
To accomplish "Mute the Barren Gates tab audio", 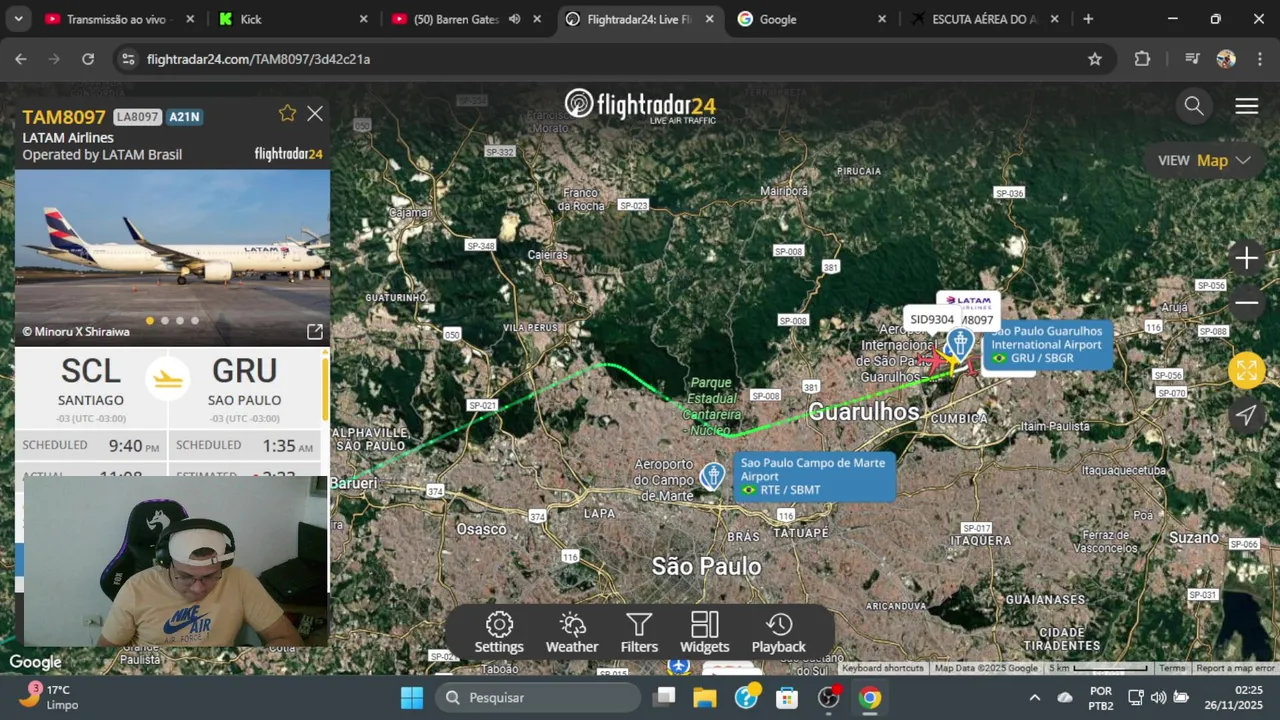I will click(514, 19).
